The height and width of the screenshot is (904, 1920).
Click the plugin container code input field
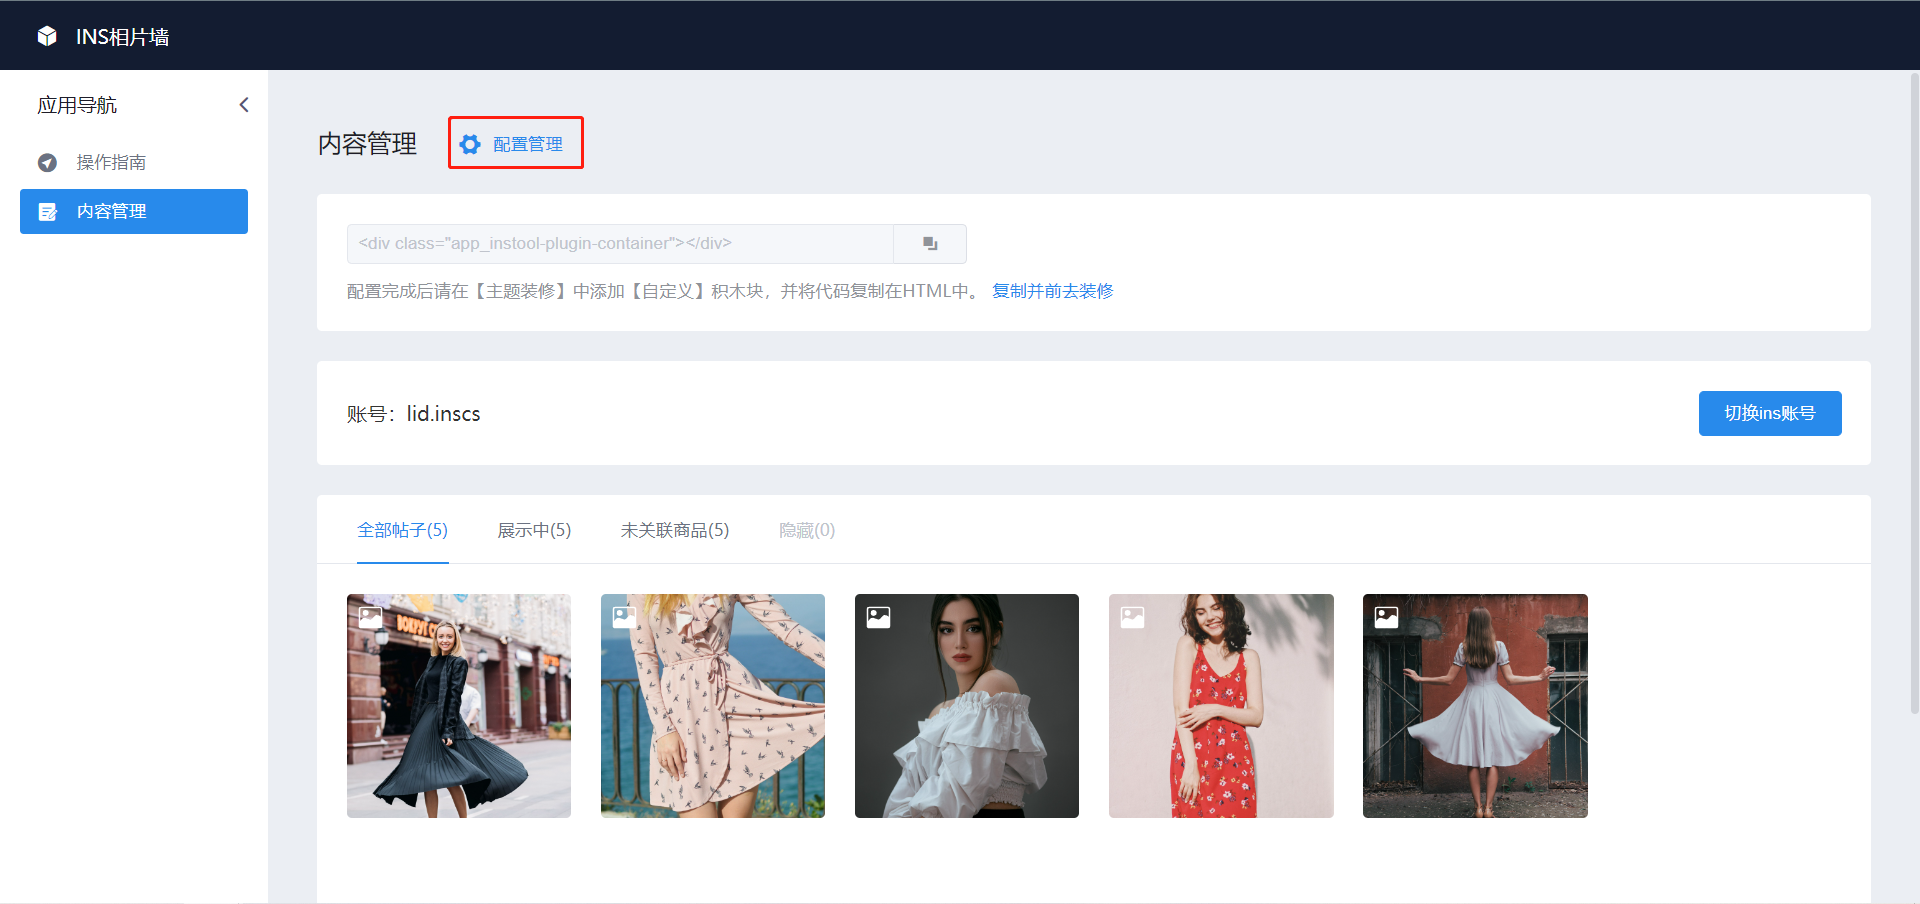[x=620, y=244]
